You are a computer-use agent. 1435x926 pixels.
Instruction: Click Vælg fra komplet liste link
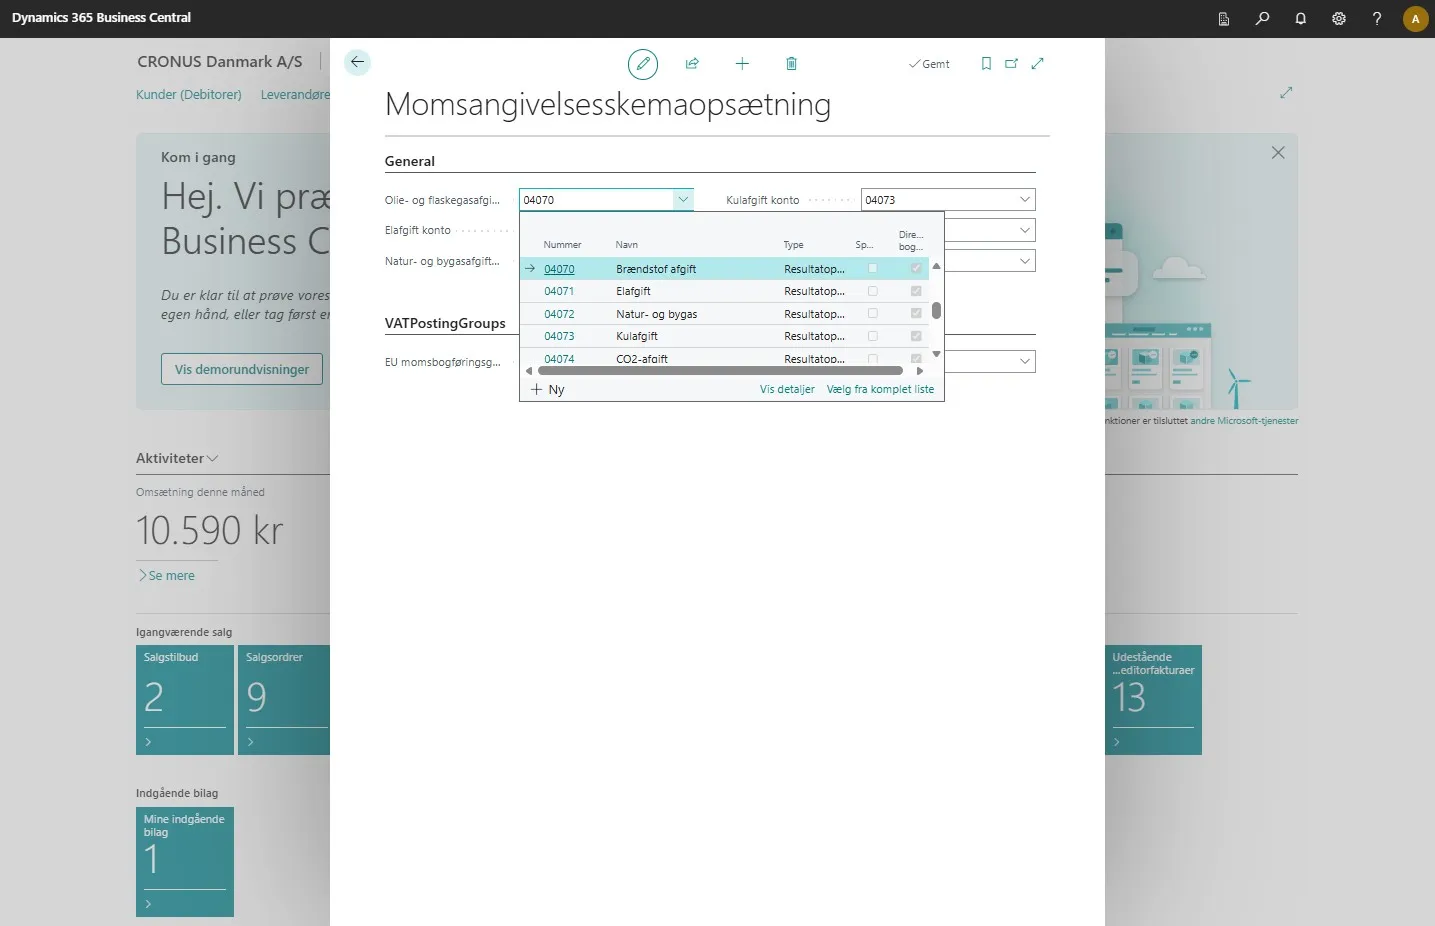tap(880, 390)
